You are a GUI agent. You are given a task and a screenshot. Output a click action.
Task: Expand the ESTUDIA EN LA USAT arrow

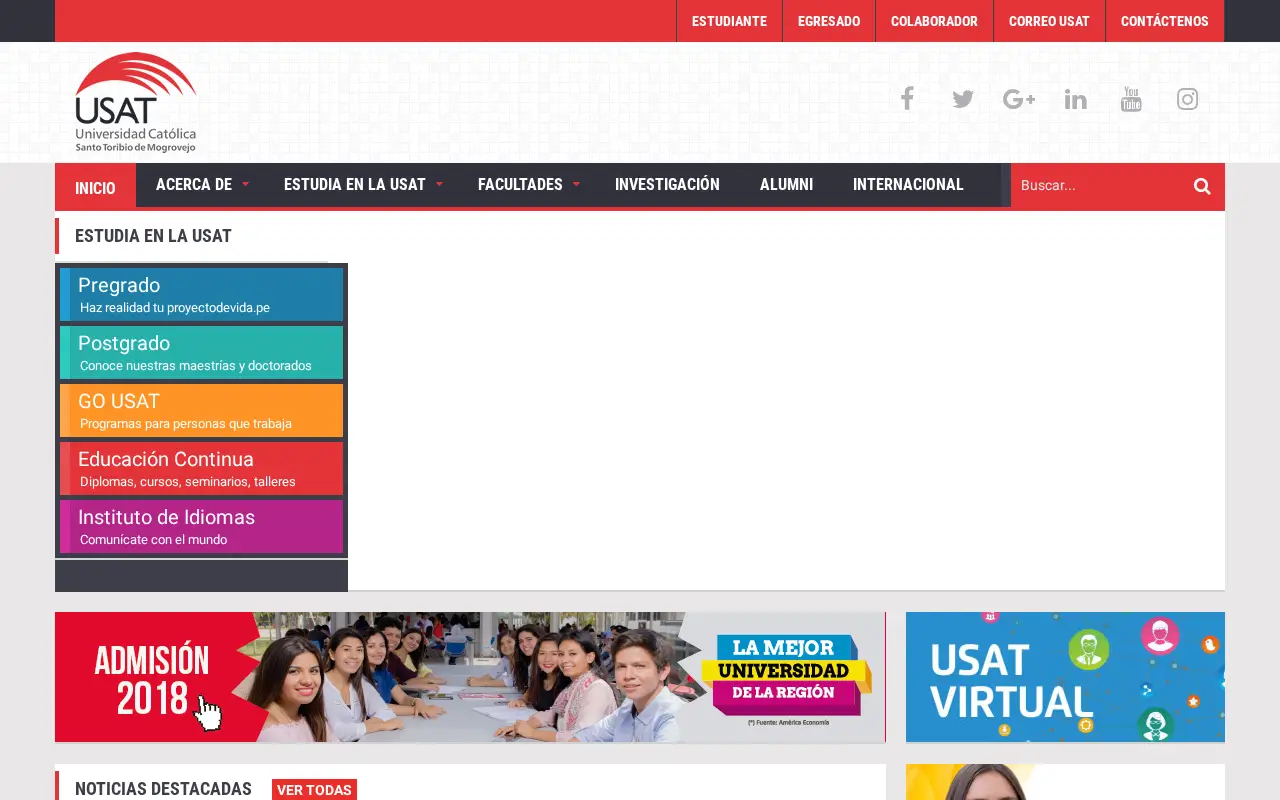(x=439, y=185)
